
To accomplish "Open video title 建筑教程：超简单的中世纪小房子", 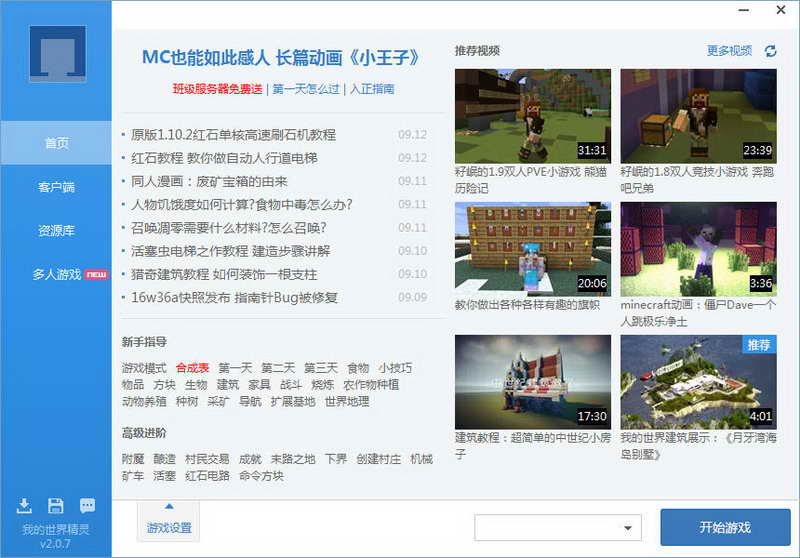I will pyautogui.click(x=533, y=446).
